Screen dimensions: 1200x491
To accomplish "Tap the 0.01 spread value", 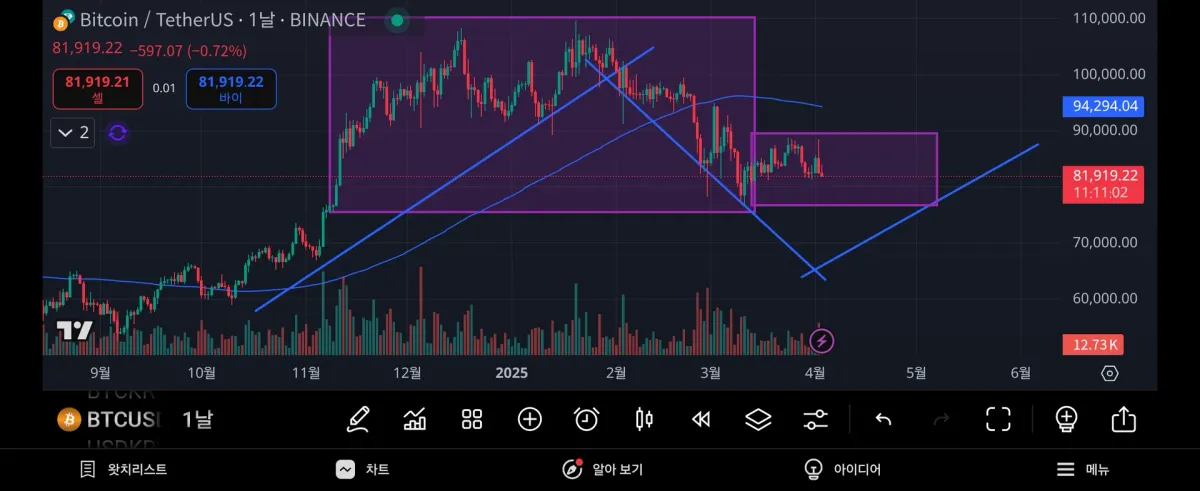I will pos(164,89).
